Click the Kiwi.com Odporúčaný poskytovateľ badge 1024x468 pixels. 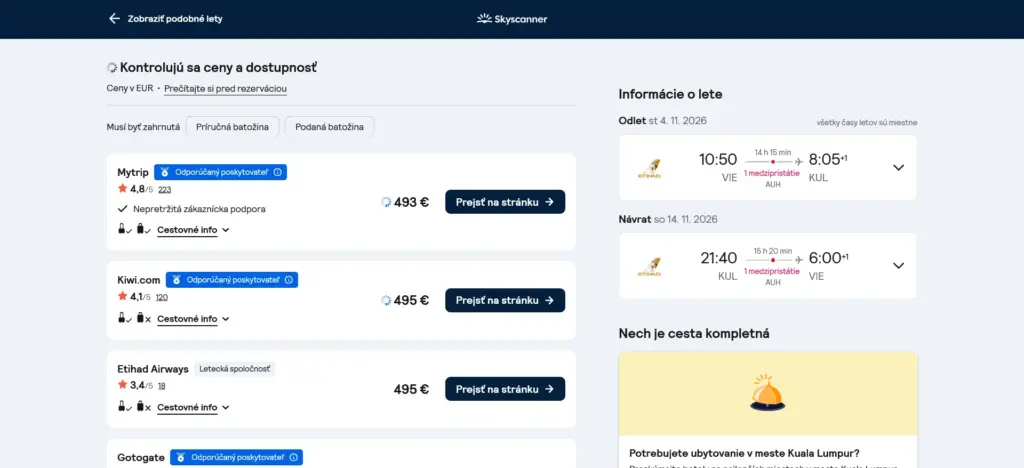(232, 280)
